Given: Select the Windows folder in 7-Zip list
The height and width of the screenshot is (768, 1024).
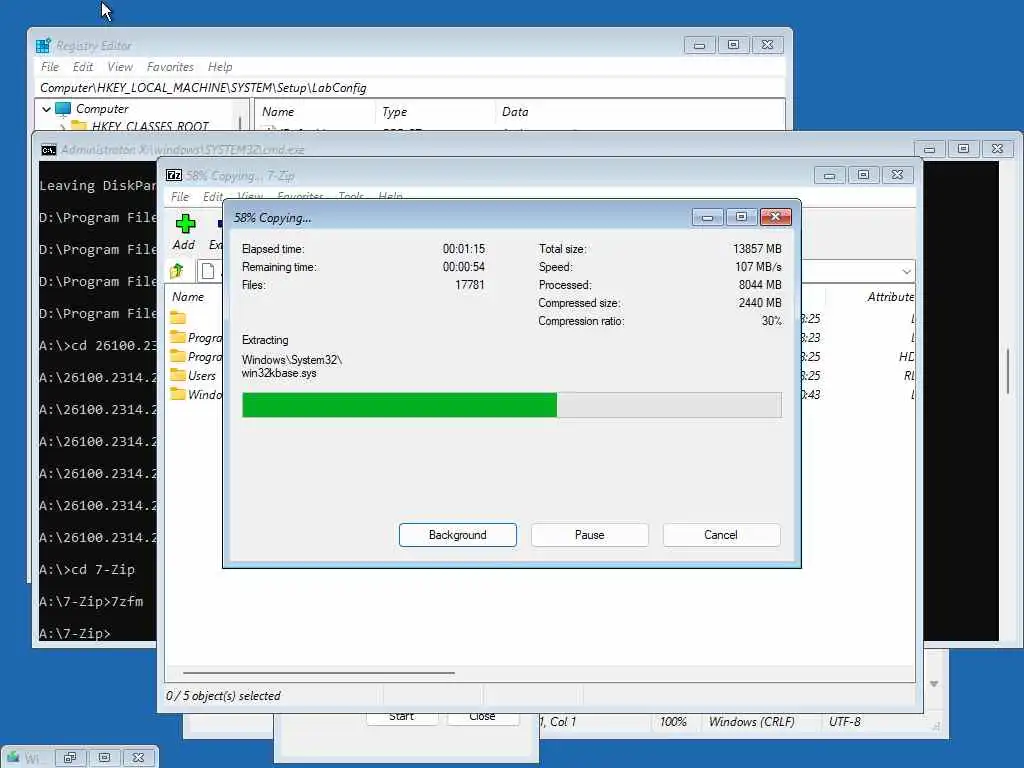Looking at the screenshot, I should [195, 394].
